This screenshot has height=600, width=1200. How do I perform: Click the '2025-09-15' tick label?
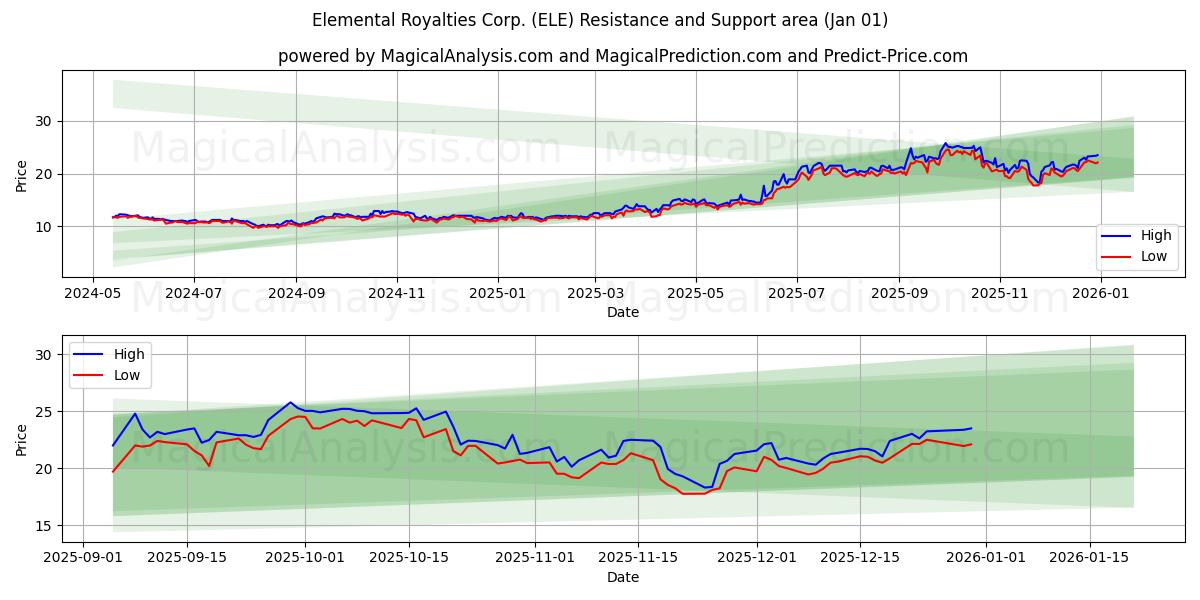pos(186,559)
